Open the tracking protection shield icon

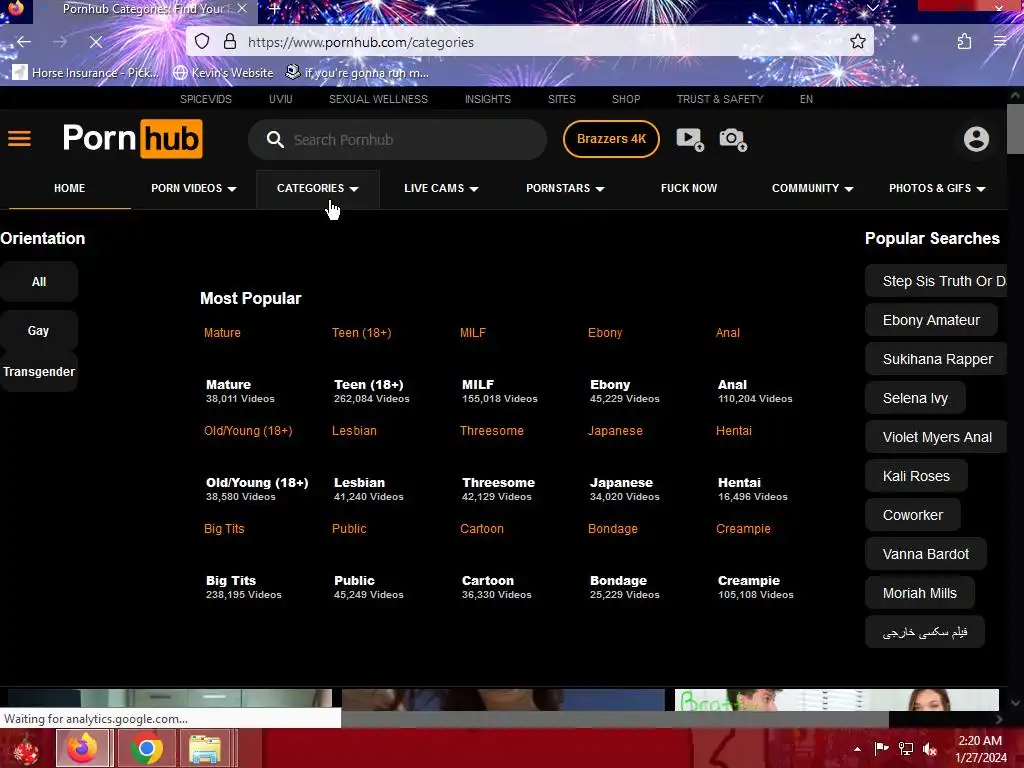202,42
